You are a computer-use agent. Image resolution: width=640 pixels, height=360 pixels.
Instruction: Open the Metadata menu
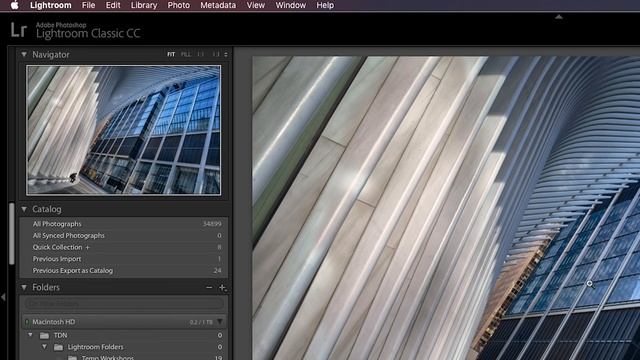coord(218,5)
